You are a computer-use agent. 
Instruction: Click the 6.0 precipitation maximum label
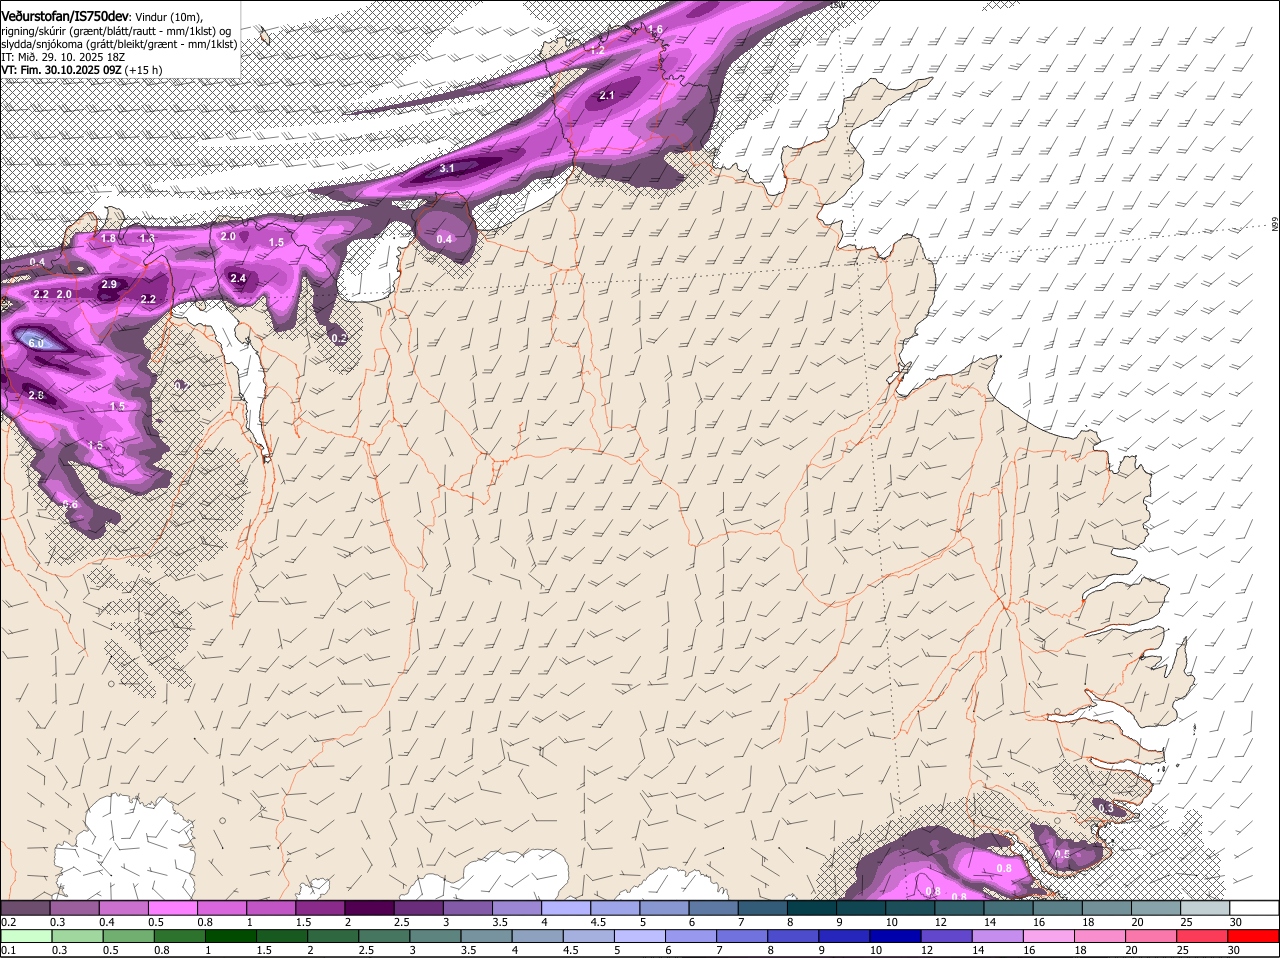point(37,343)
